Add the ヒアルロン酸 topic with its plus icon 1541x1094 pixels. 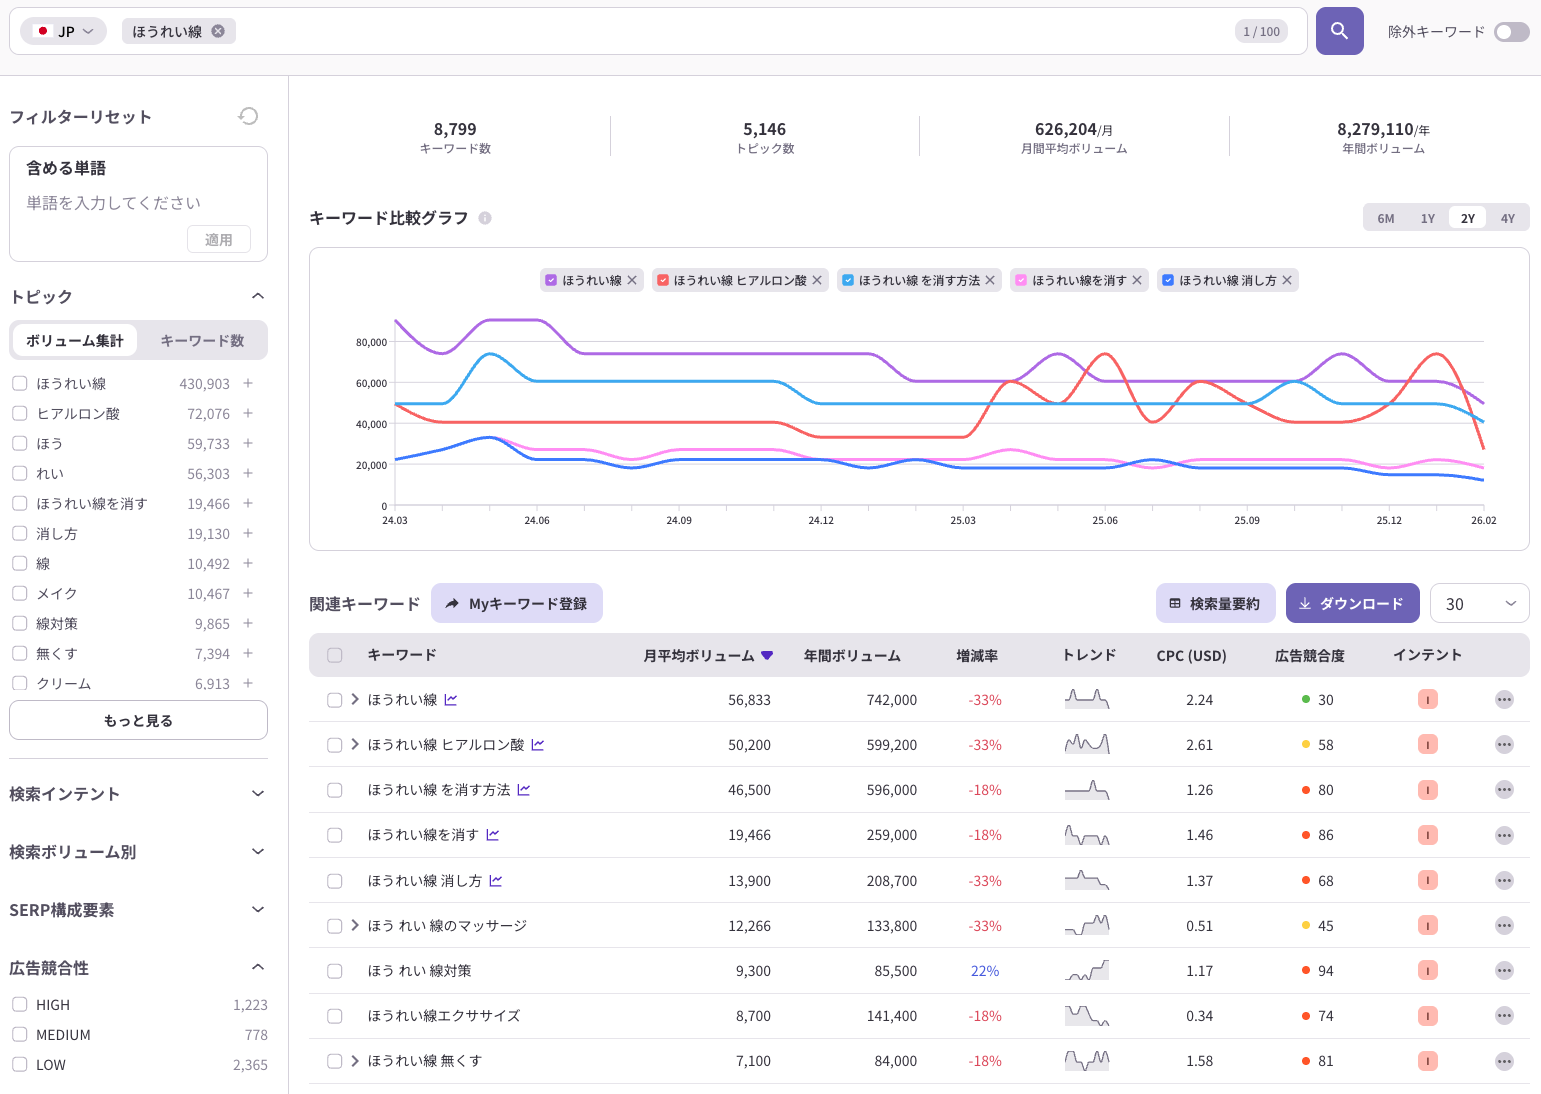(248, 413)
